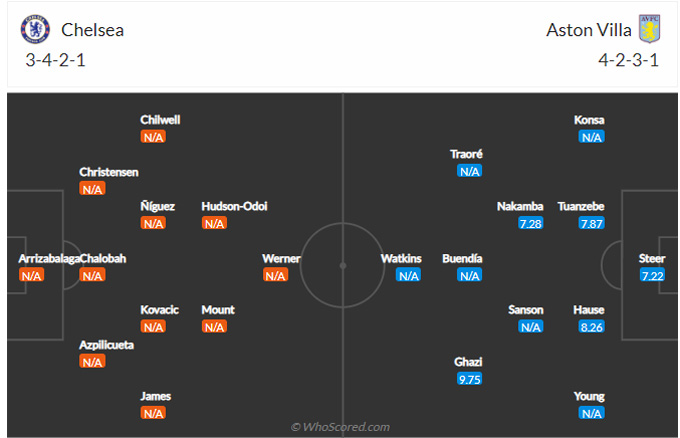Click Chilwell's orange N/A badge

pyautogui.click(x=153, y=137)
